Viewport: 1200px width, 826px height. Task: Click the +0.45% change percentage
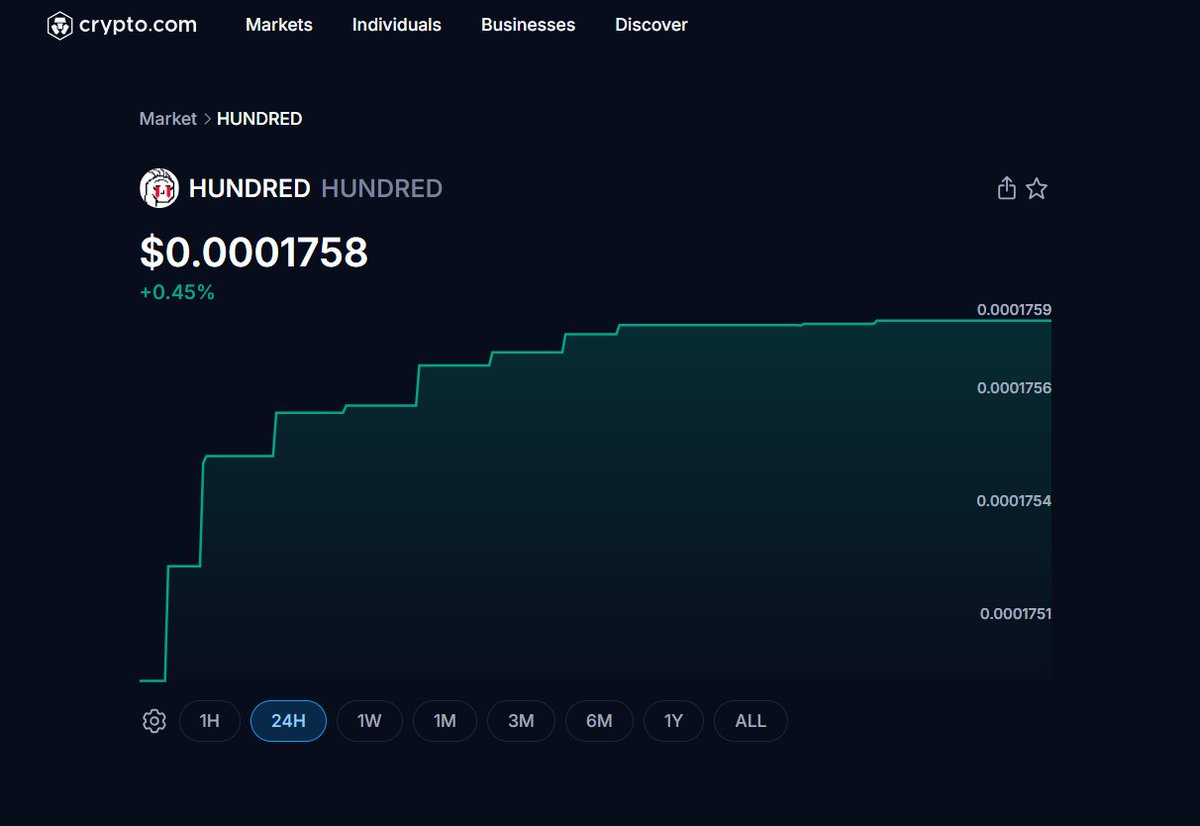[x=177, y=293]
